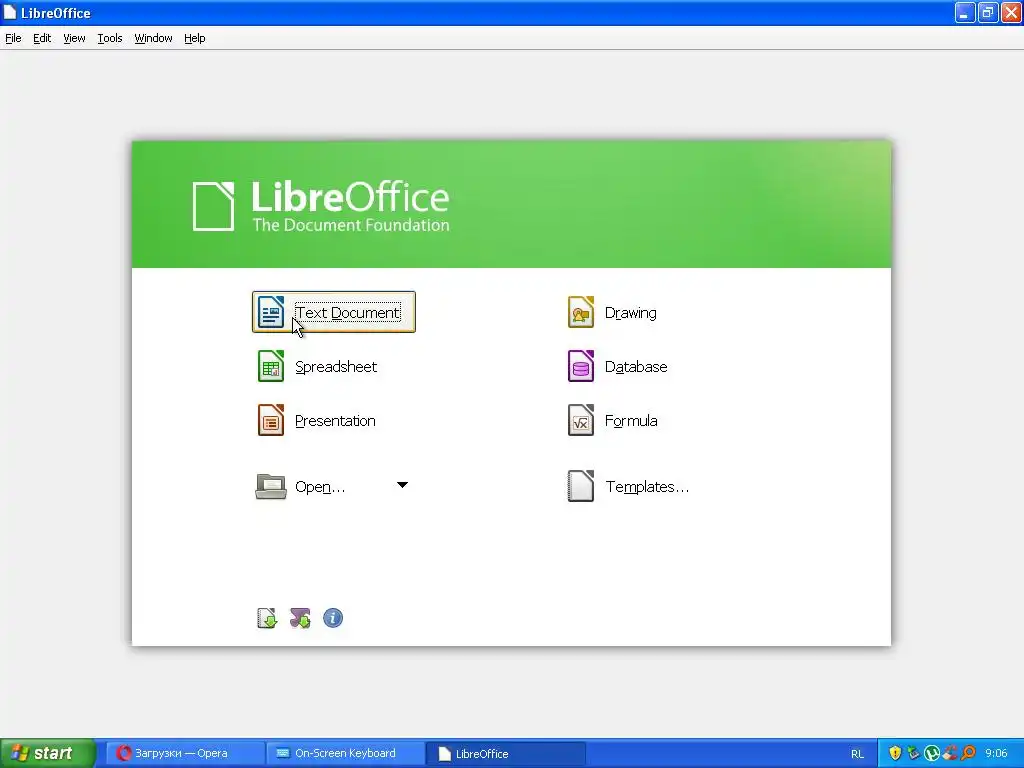Close the LibreOffice window
Viewport: 1024px width, 768px height.
1011,12
